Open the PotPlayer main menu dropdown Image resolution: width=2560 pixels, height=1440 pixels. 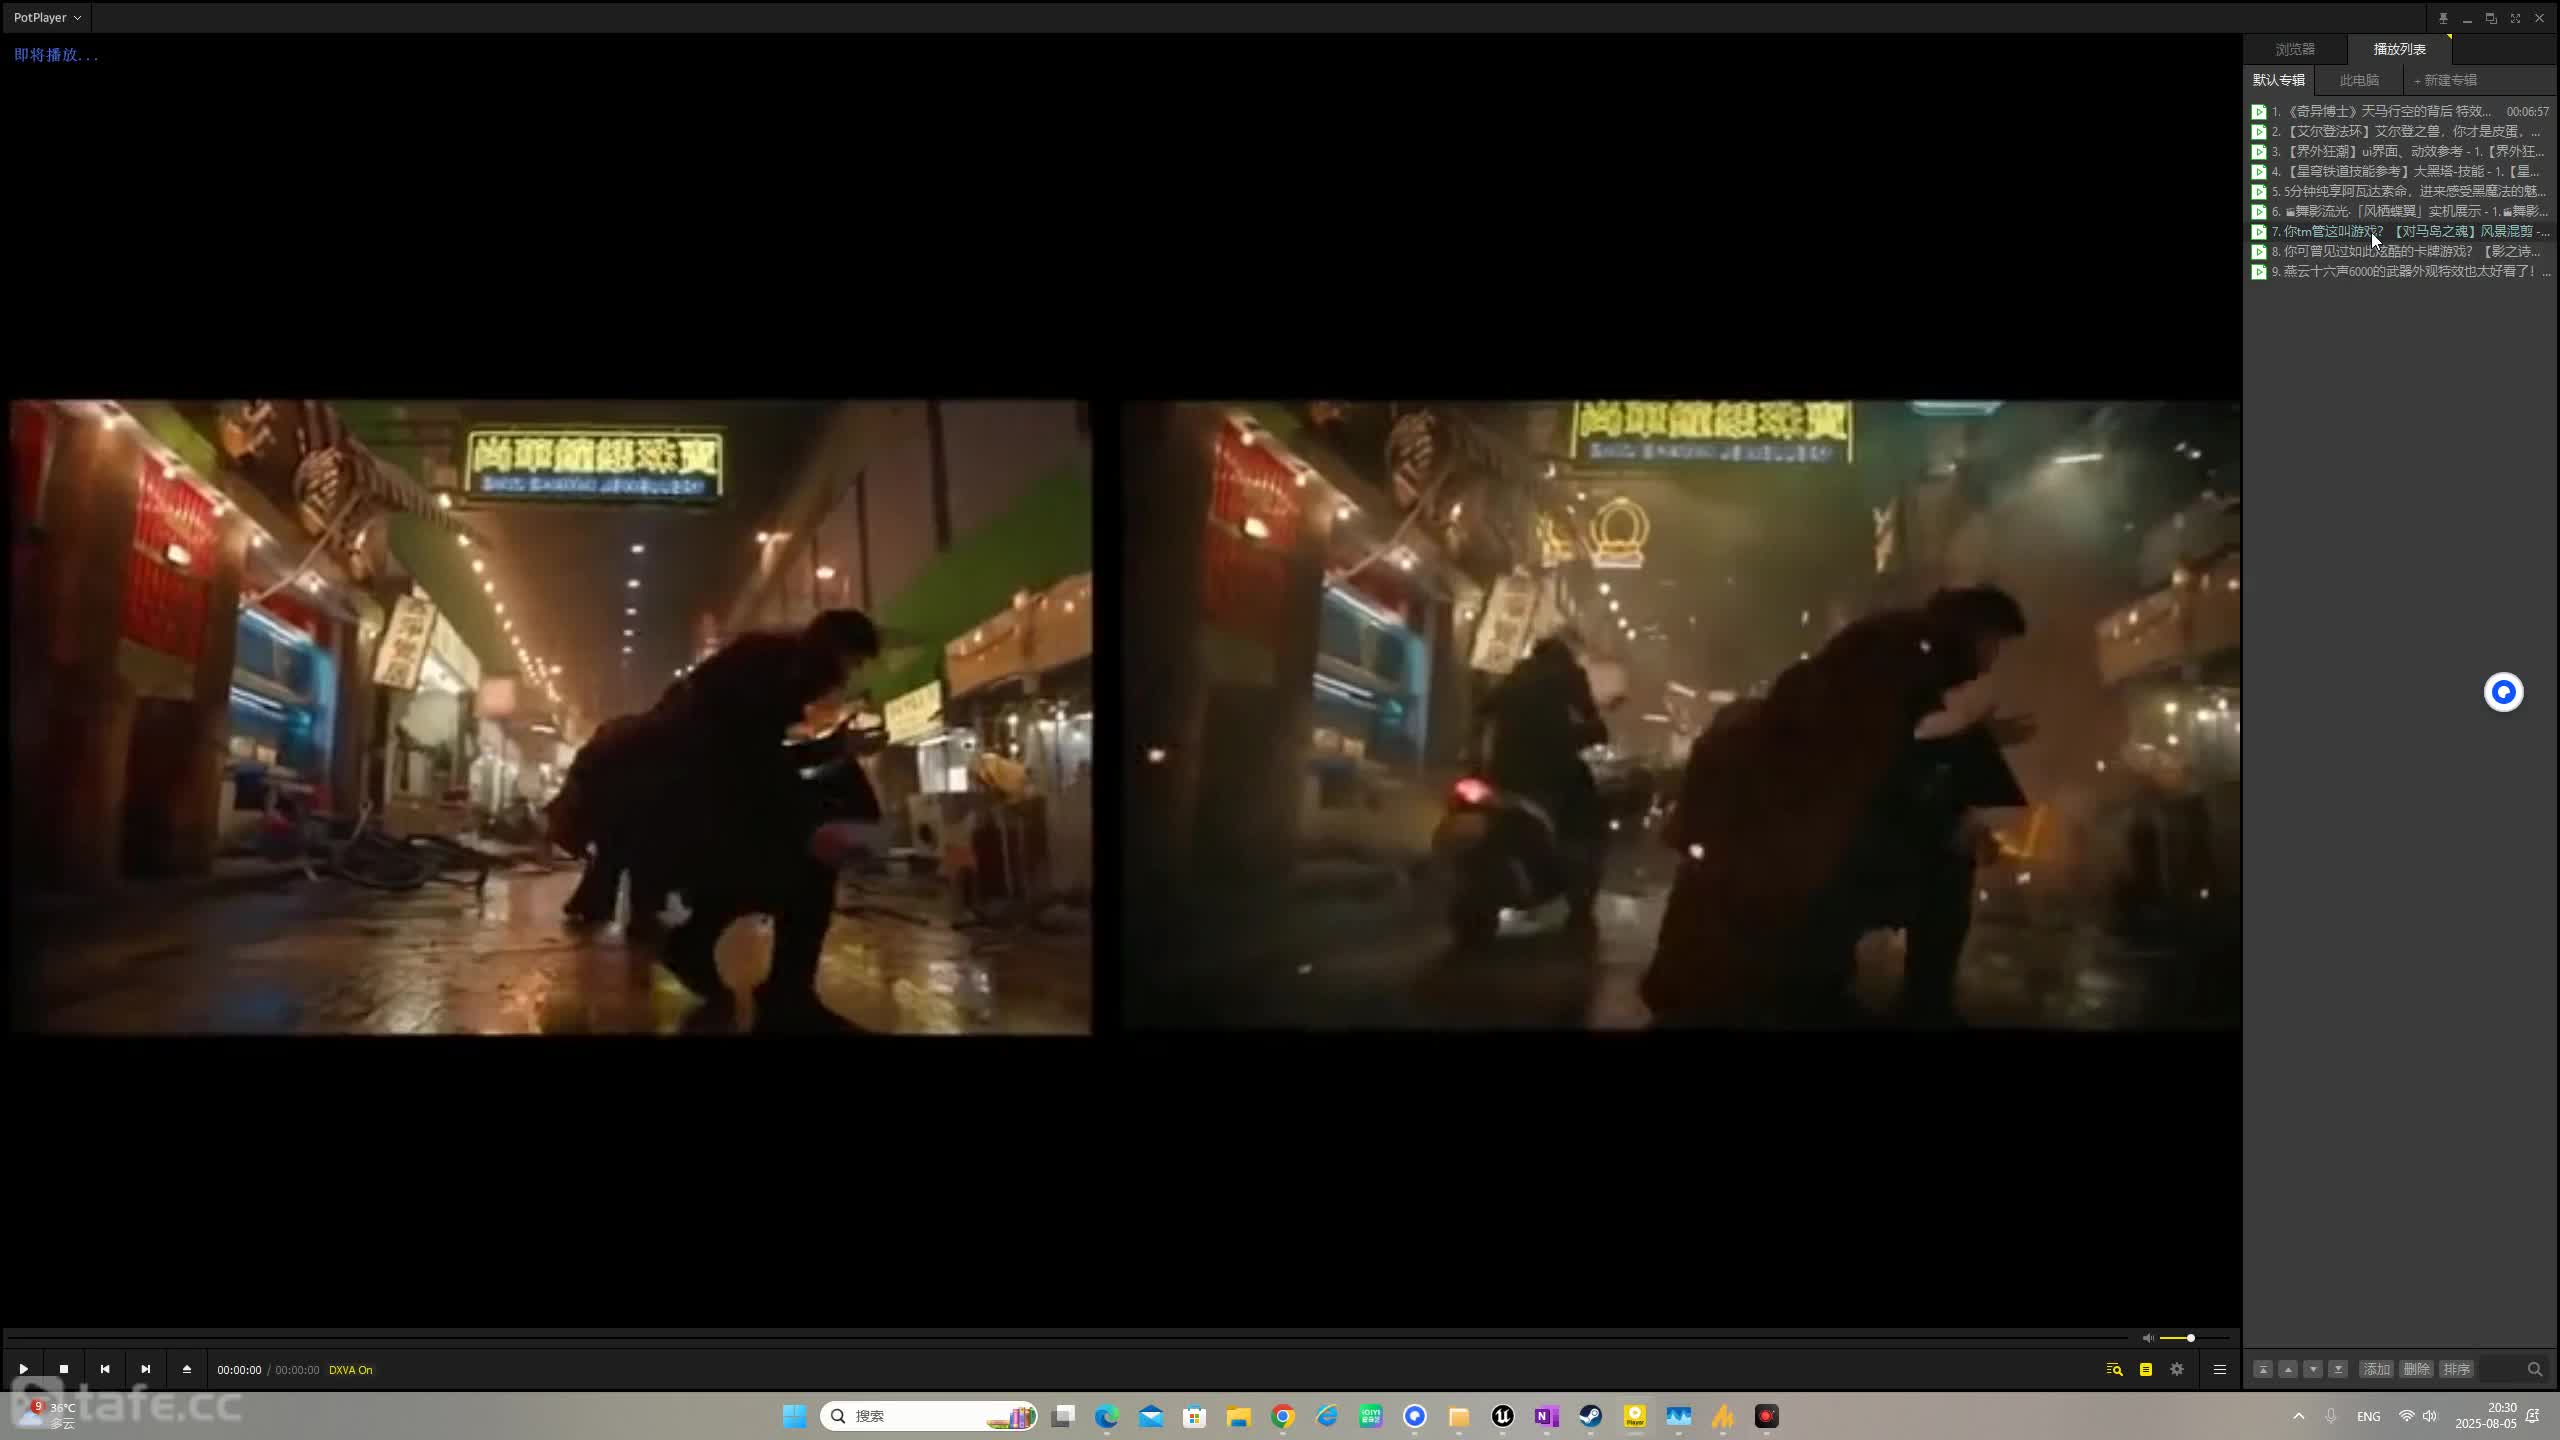pos(47,17)
